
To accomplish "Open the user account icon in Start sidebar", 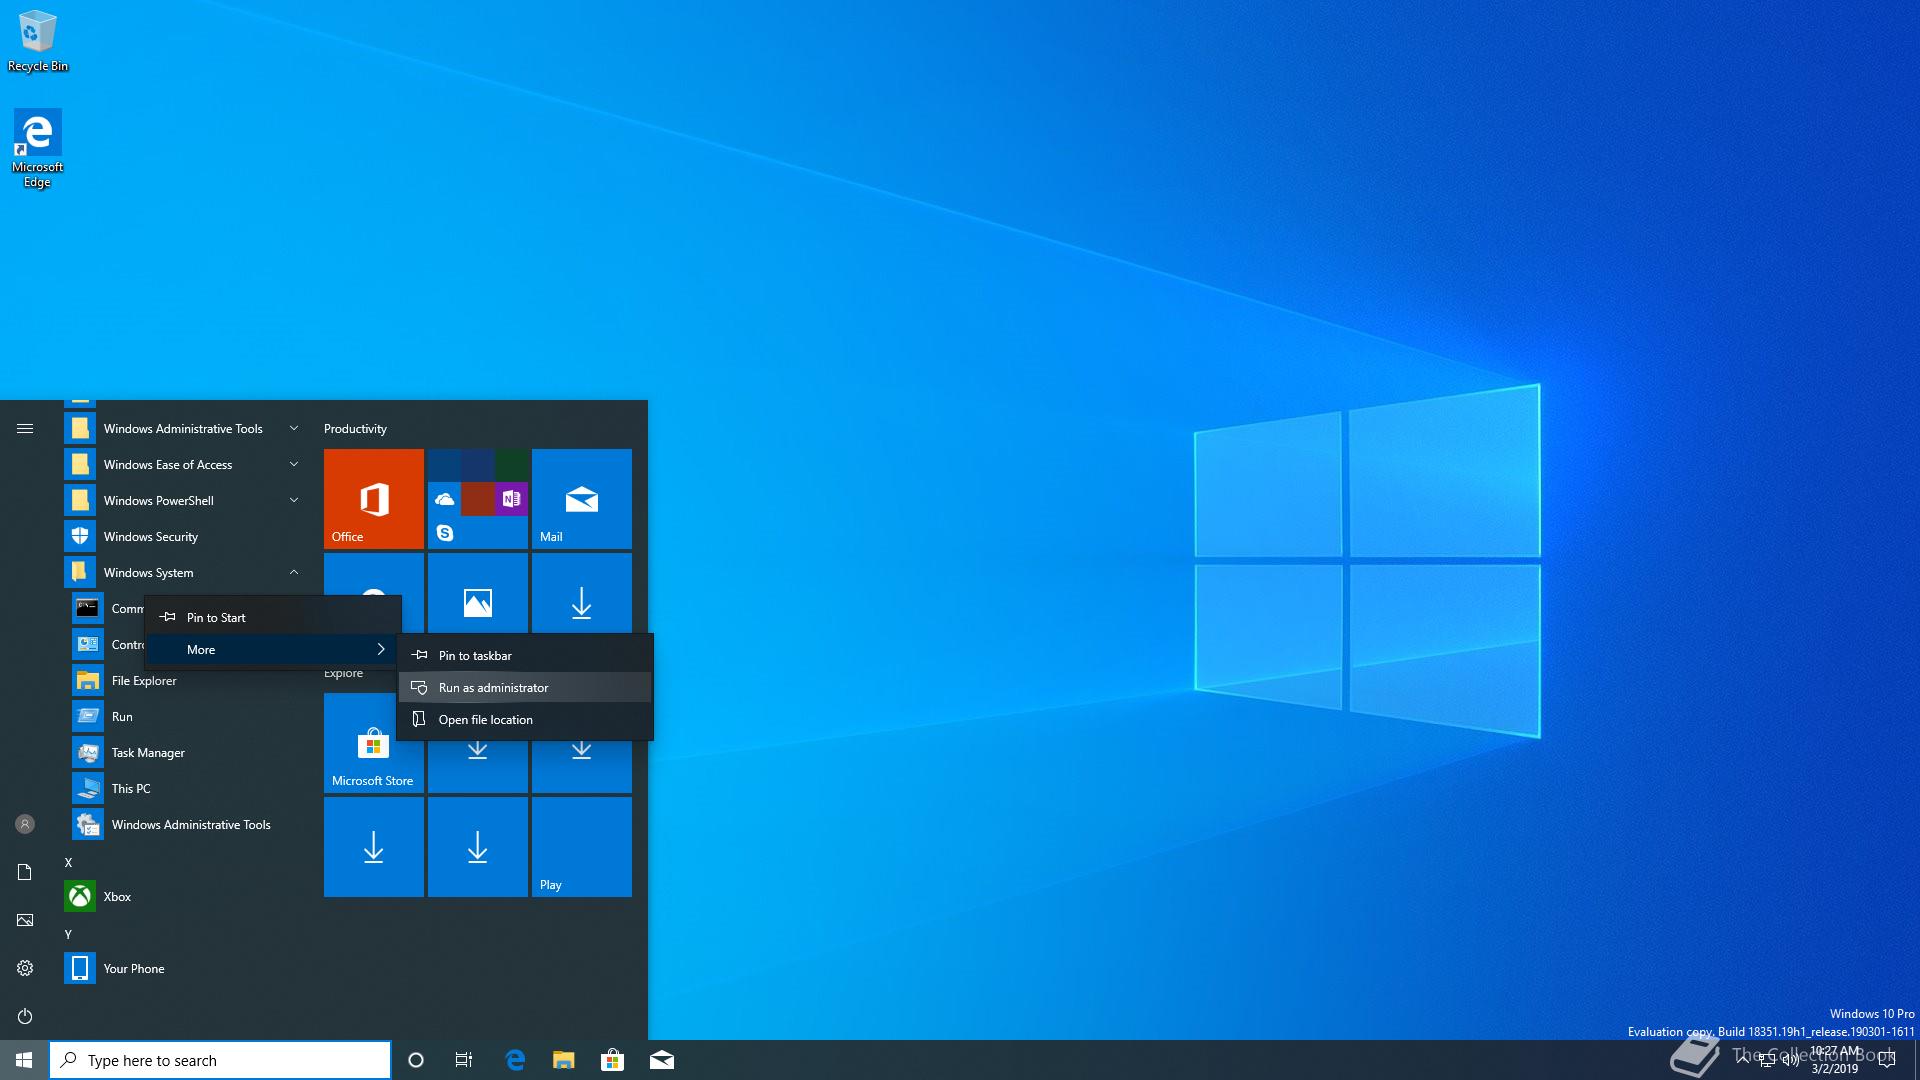I will click(25, 824).
